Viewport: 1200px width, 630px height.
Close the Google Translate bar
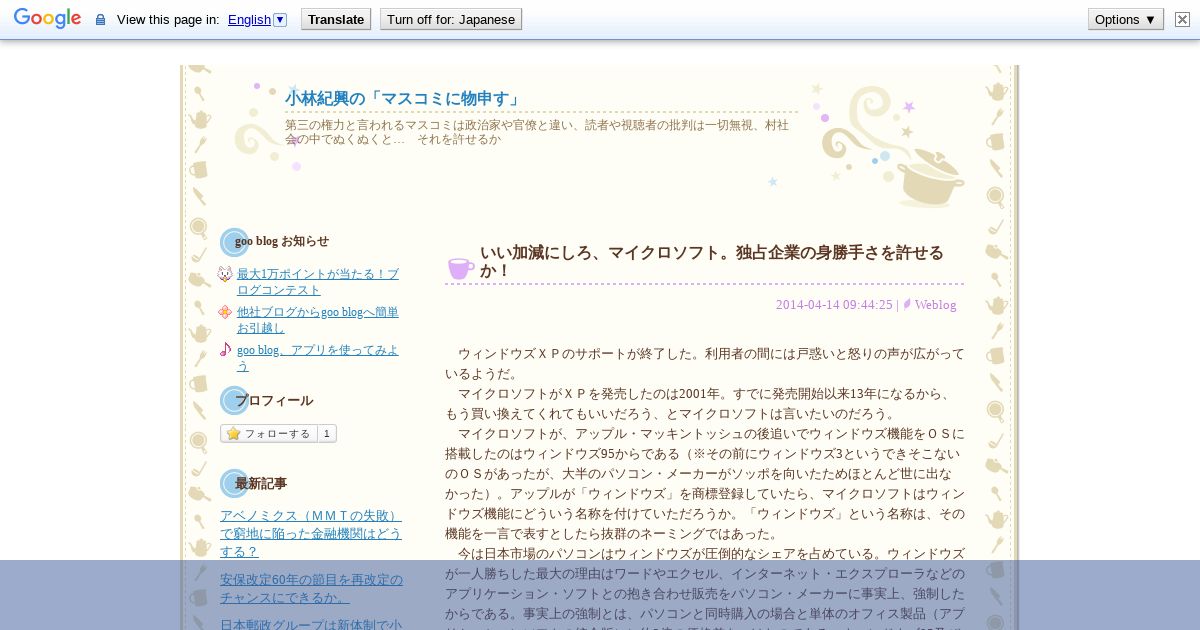pyautogui.click(x=1182, y=19)
